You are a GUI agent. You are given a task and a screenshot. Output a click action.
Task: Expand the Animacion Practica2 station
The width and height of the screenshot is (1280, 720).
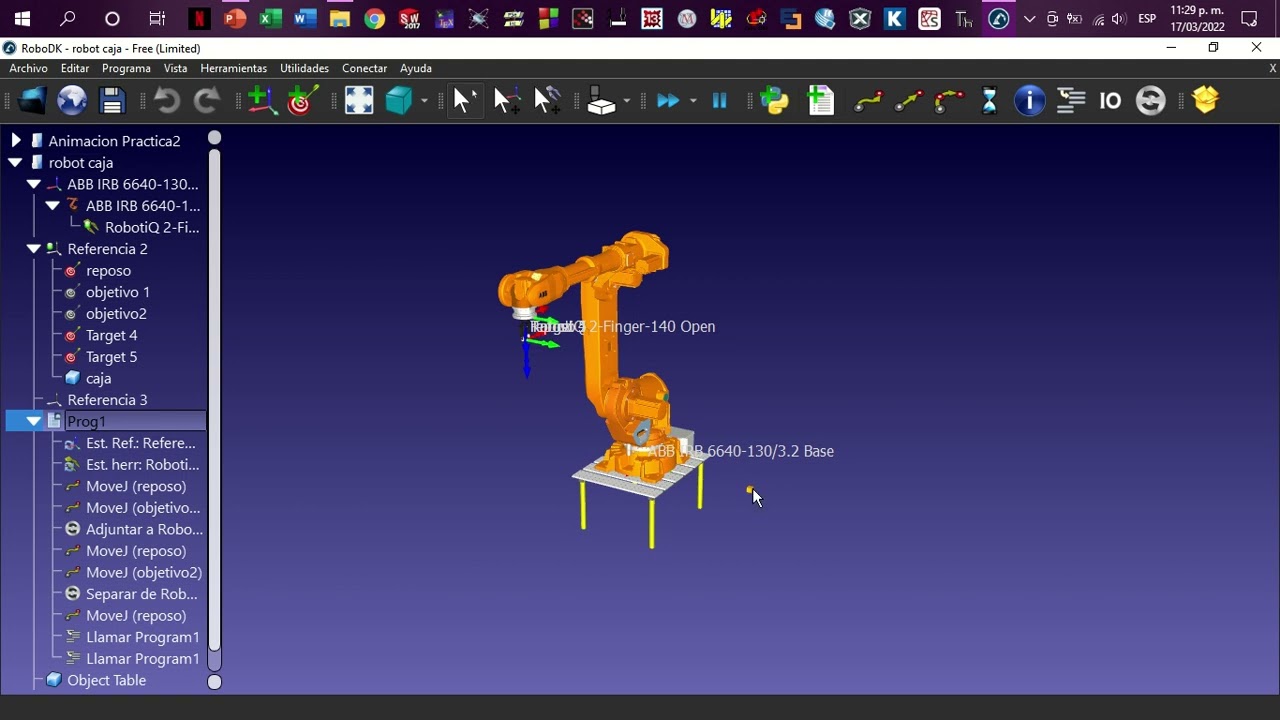15,141
